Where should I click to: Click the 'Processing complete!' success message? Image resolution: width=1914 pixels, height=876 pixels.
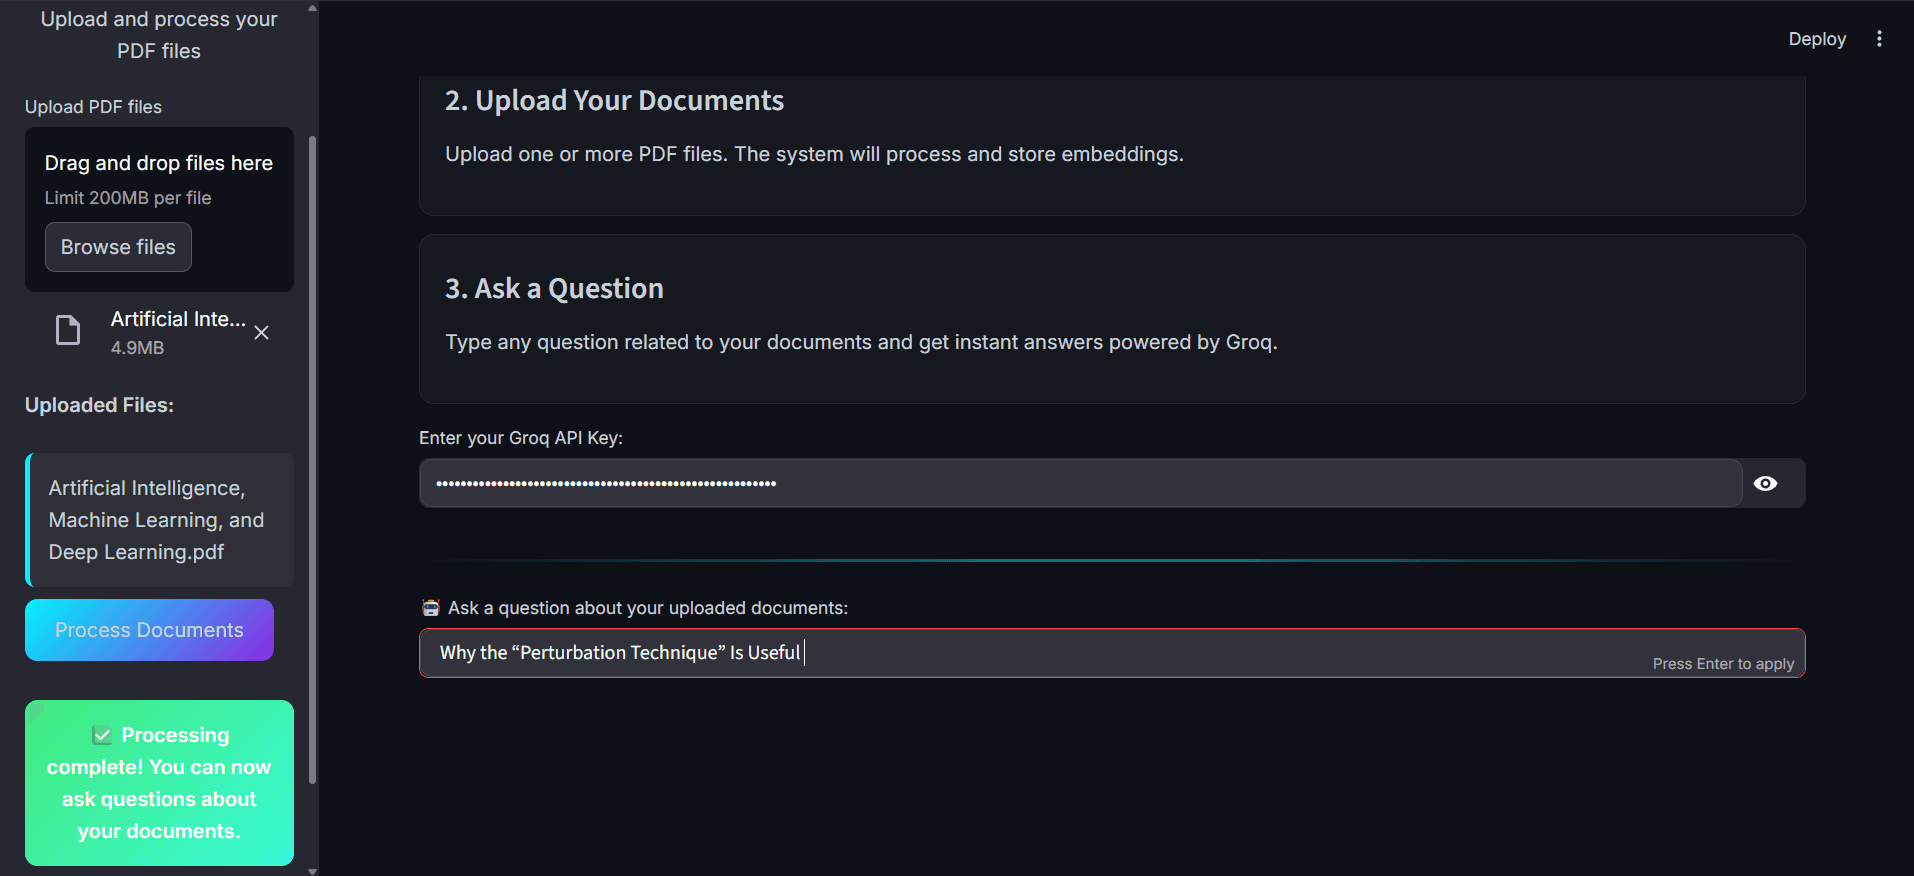coord(159,783)
